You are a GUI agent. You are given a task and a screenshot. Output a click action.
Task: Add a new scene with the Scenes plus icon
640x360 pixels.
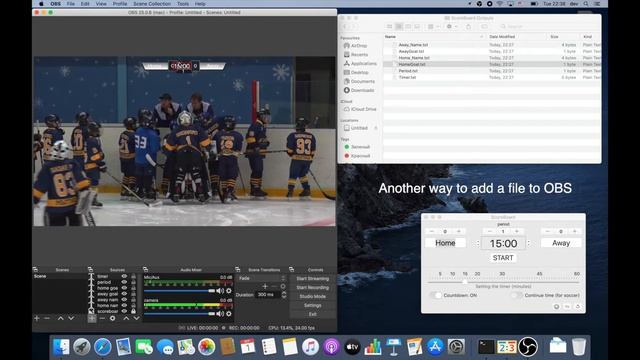37,318
